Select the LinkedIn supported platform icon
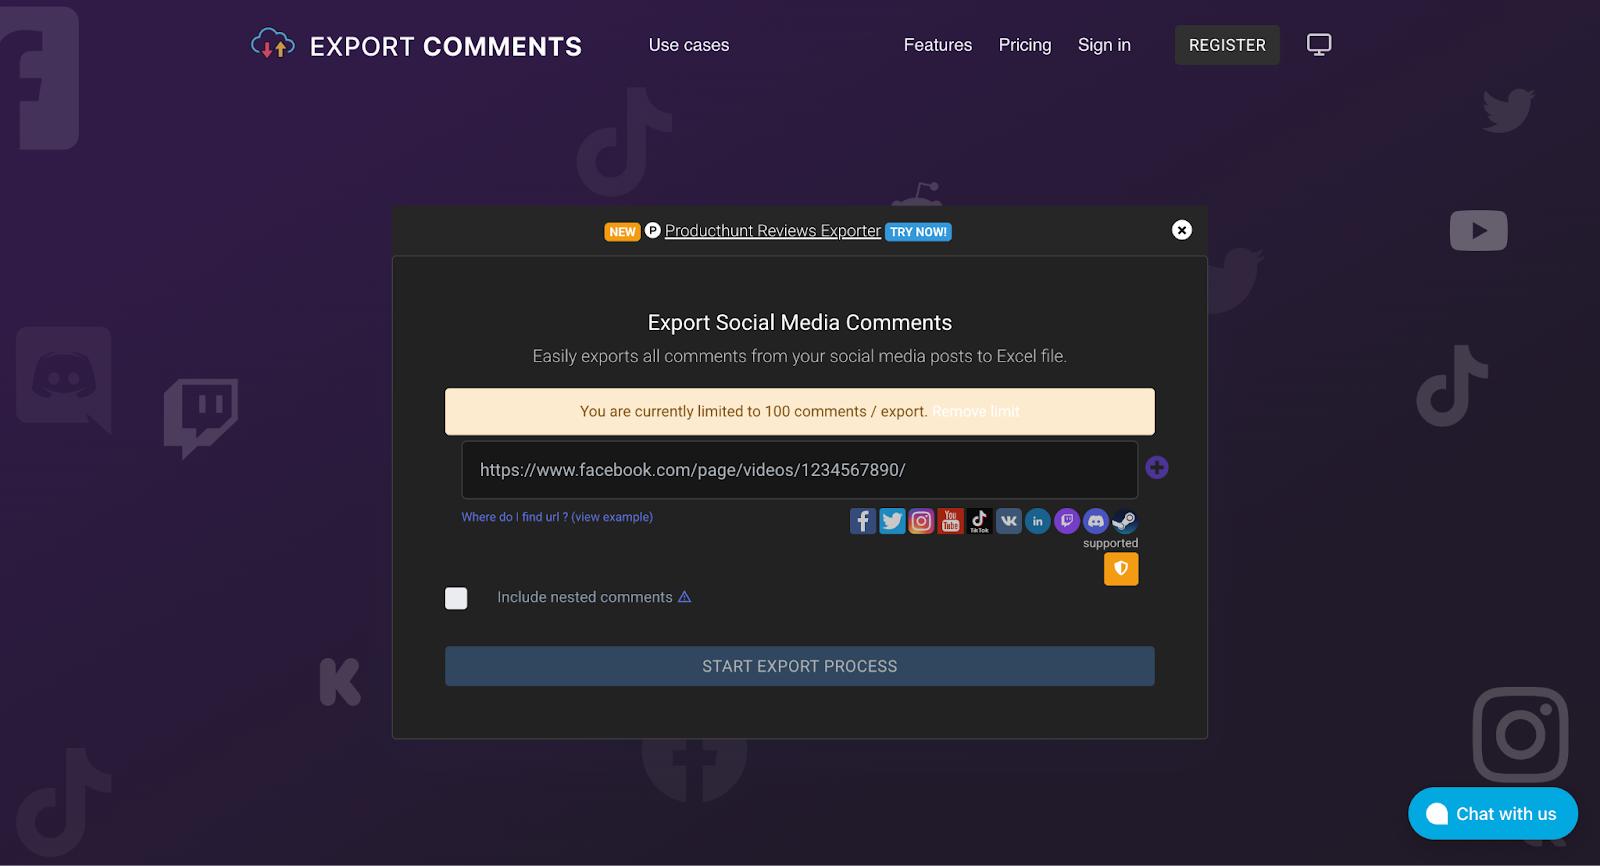Screen dimensions: 1600x866 coord(1038,521)
